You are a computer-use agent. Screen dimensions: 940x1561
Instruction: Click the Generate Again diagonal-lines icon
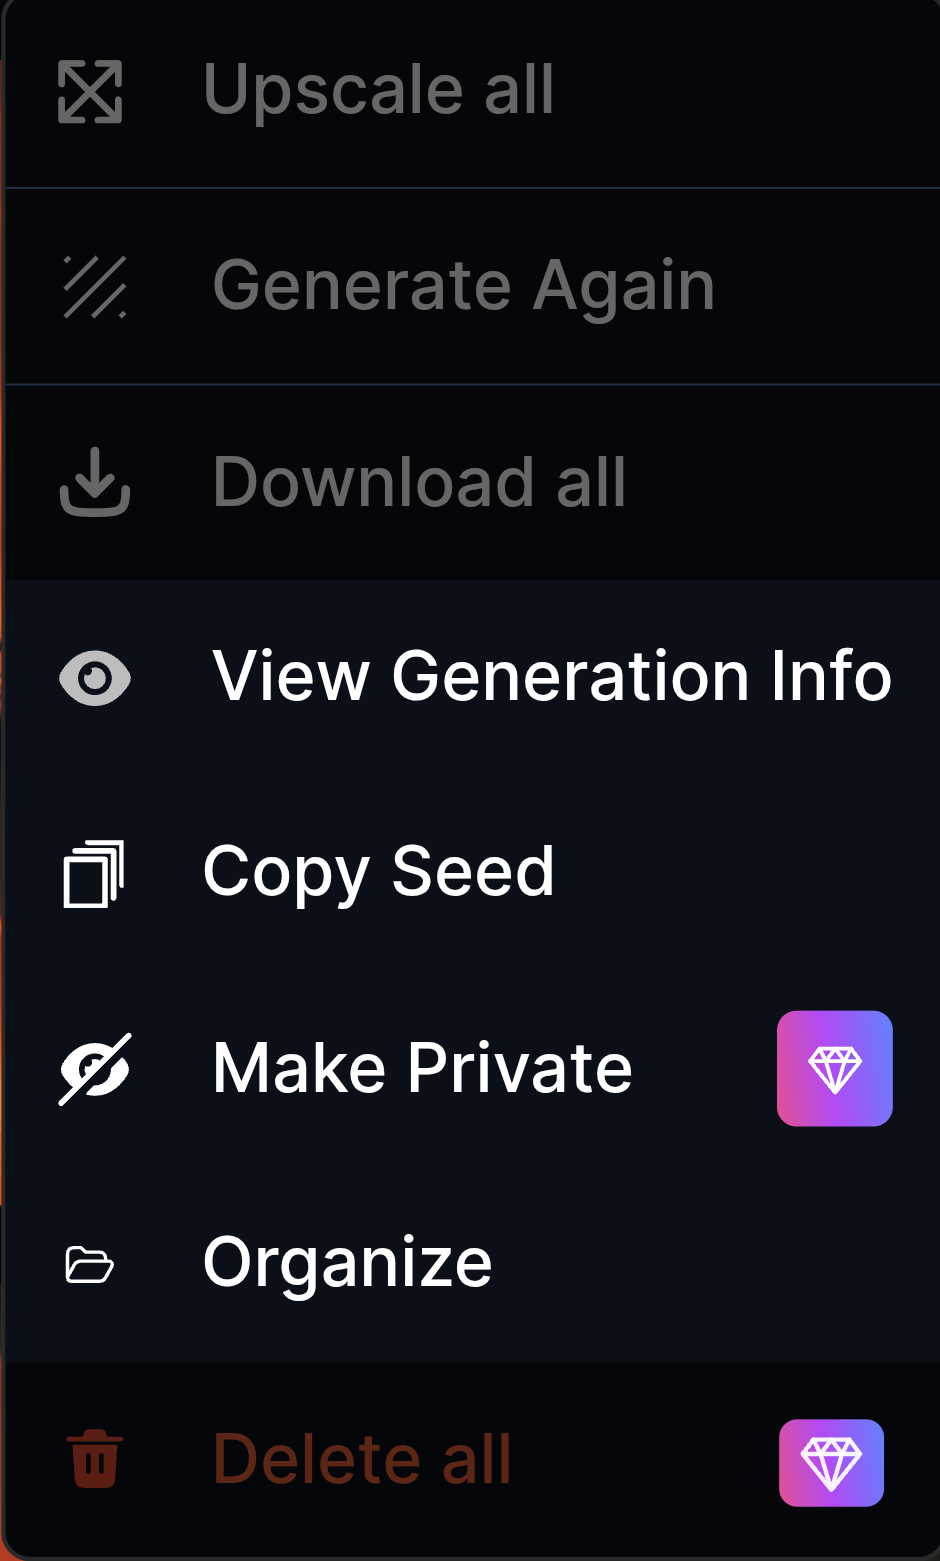click(95, 287)
